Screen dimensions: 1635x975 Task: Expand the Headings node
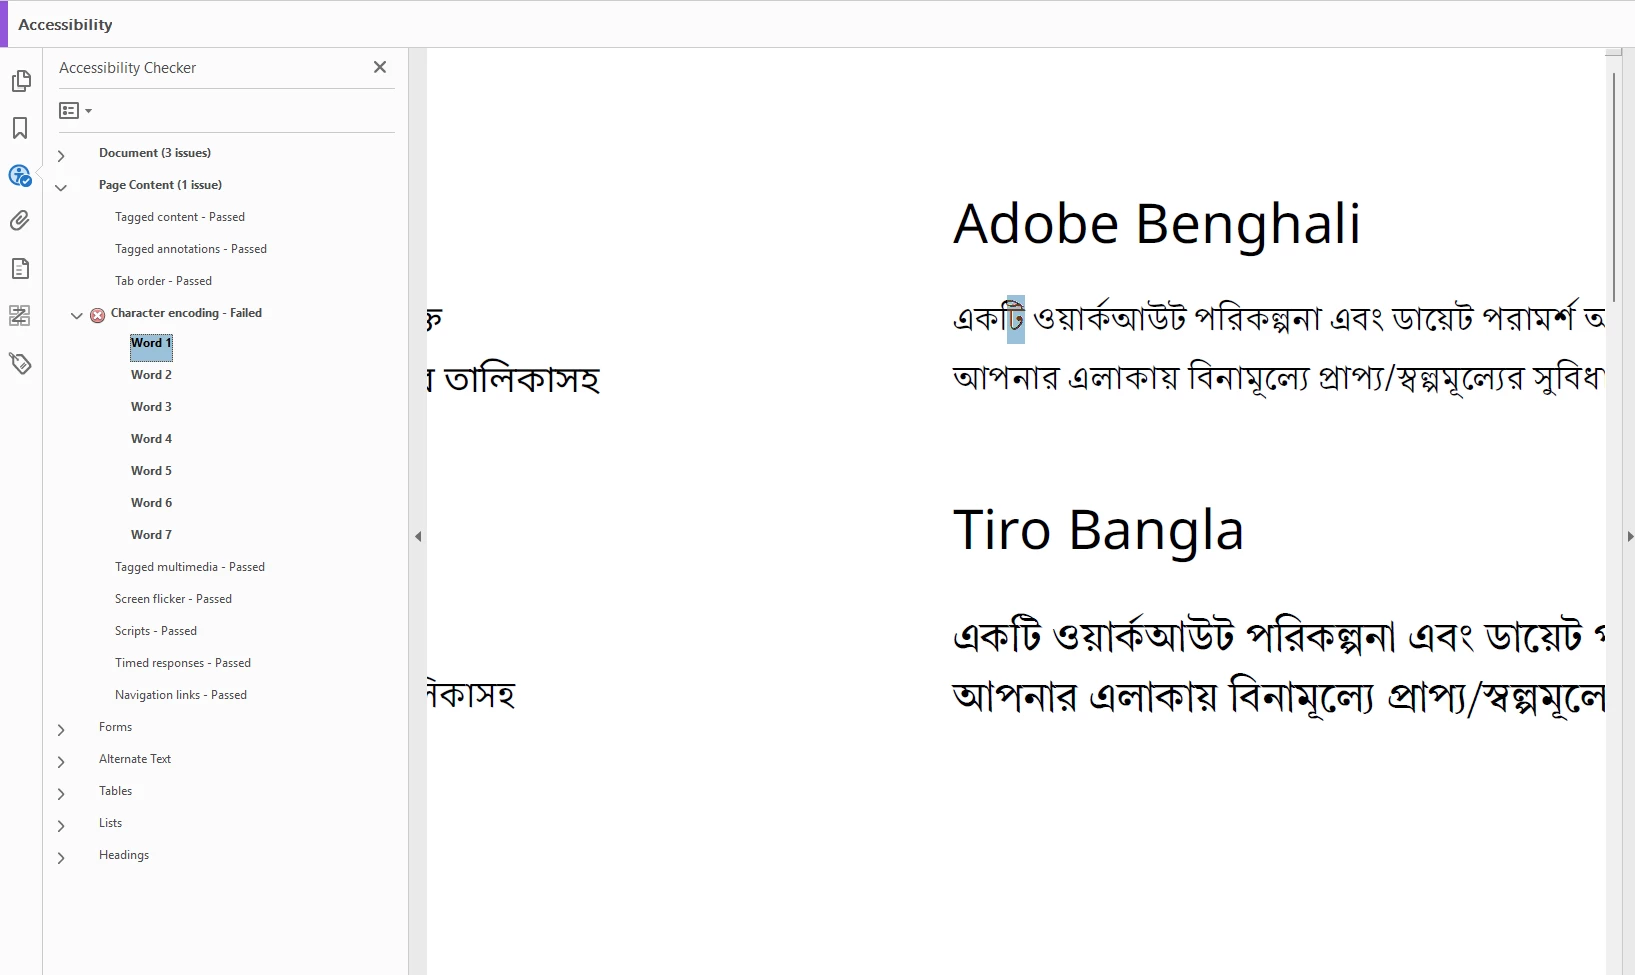(61, 858)
